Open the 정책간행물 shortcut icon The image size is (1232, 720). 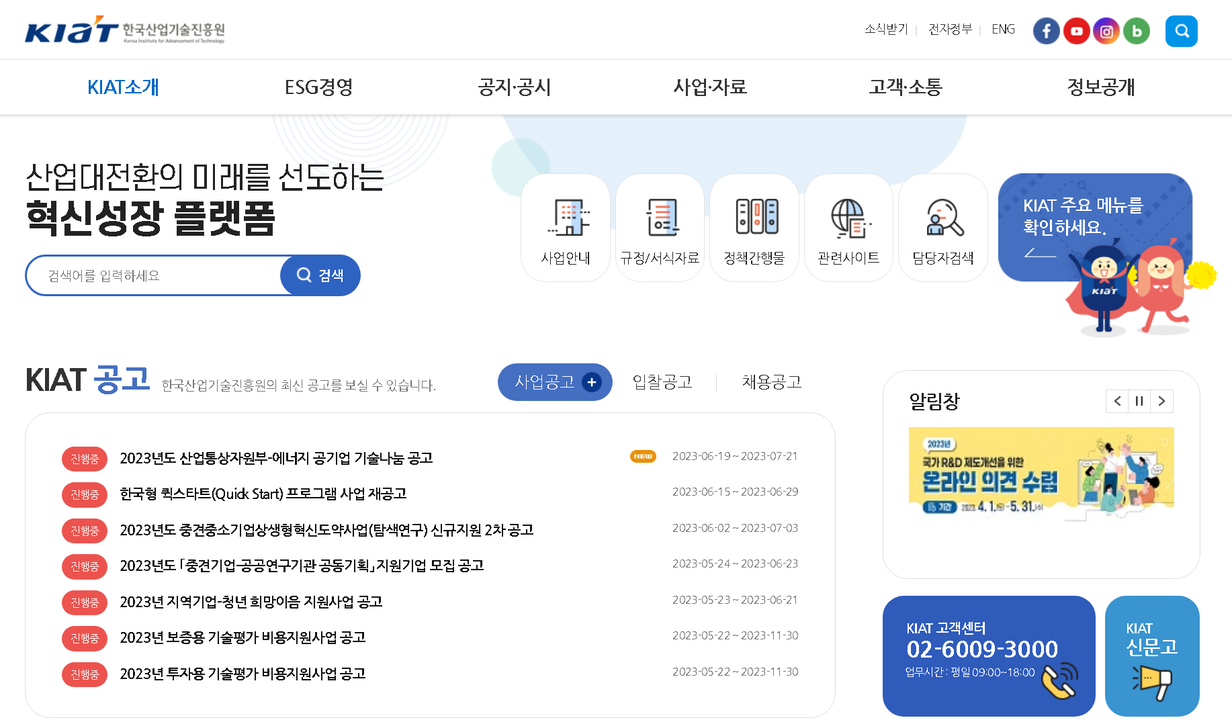754,228
